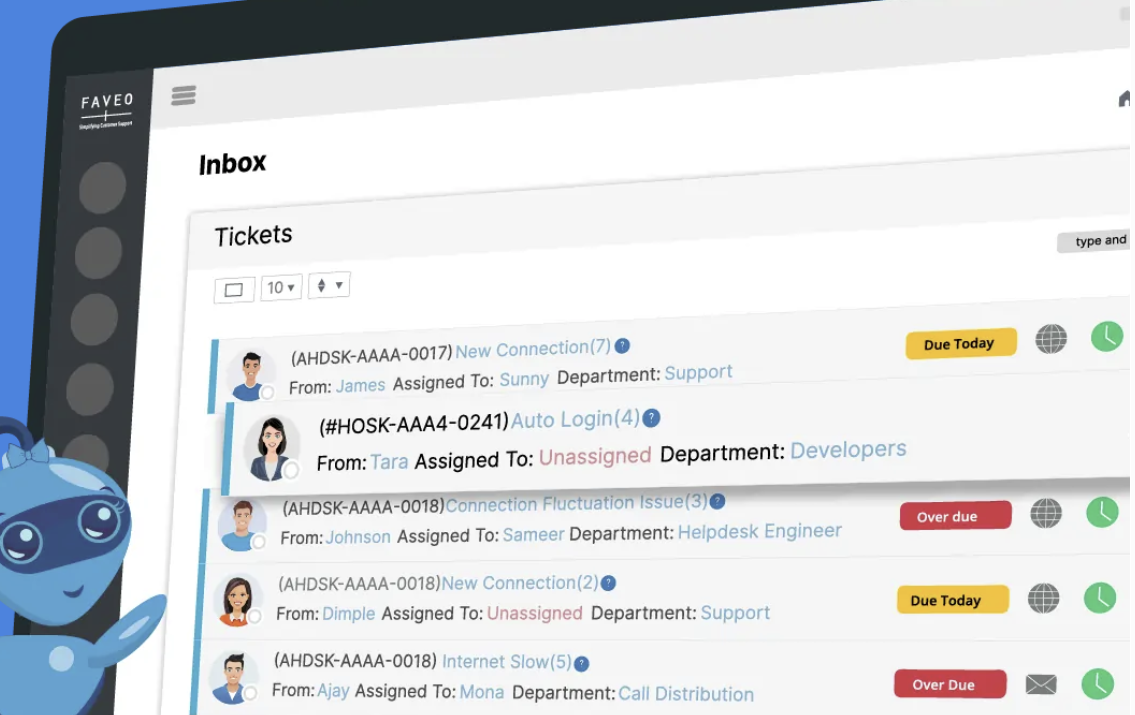Click envelope icon in Ajay ticket row

click(x=1041, y=684)
